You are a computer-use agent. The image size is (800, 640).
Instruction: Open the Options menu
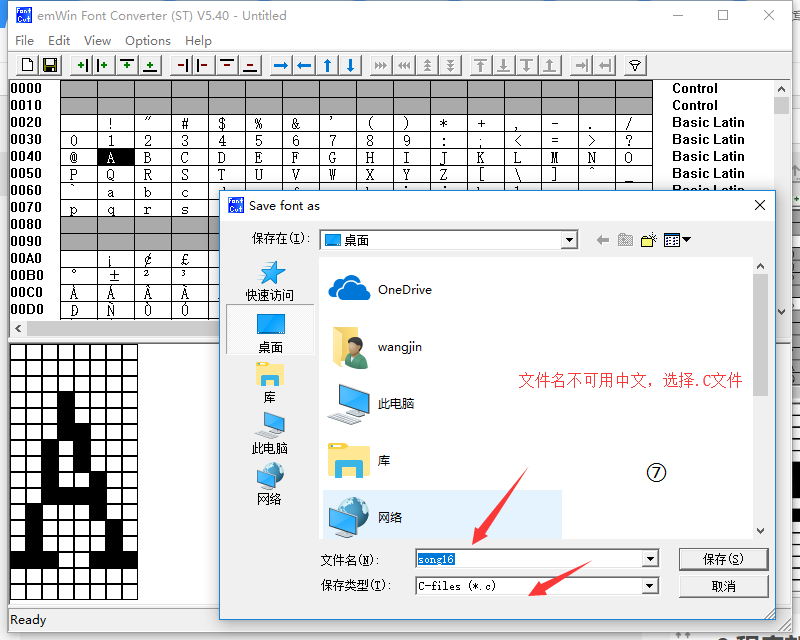pyautogui.click(x=147, y=41)
